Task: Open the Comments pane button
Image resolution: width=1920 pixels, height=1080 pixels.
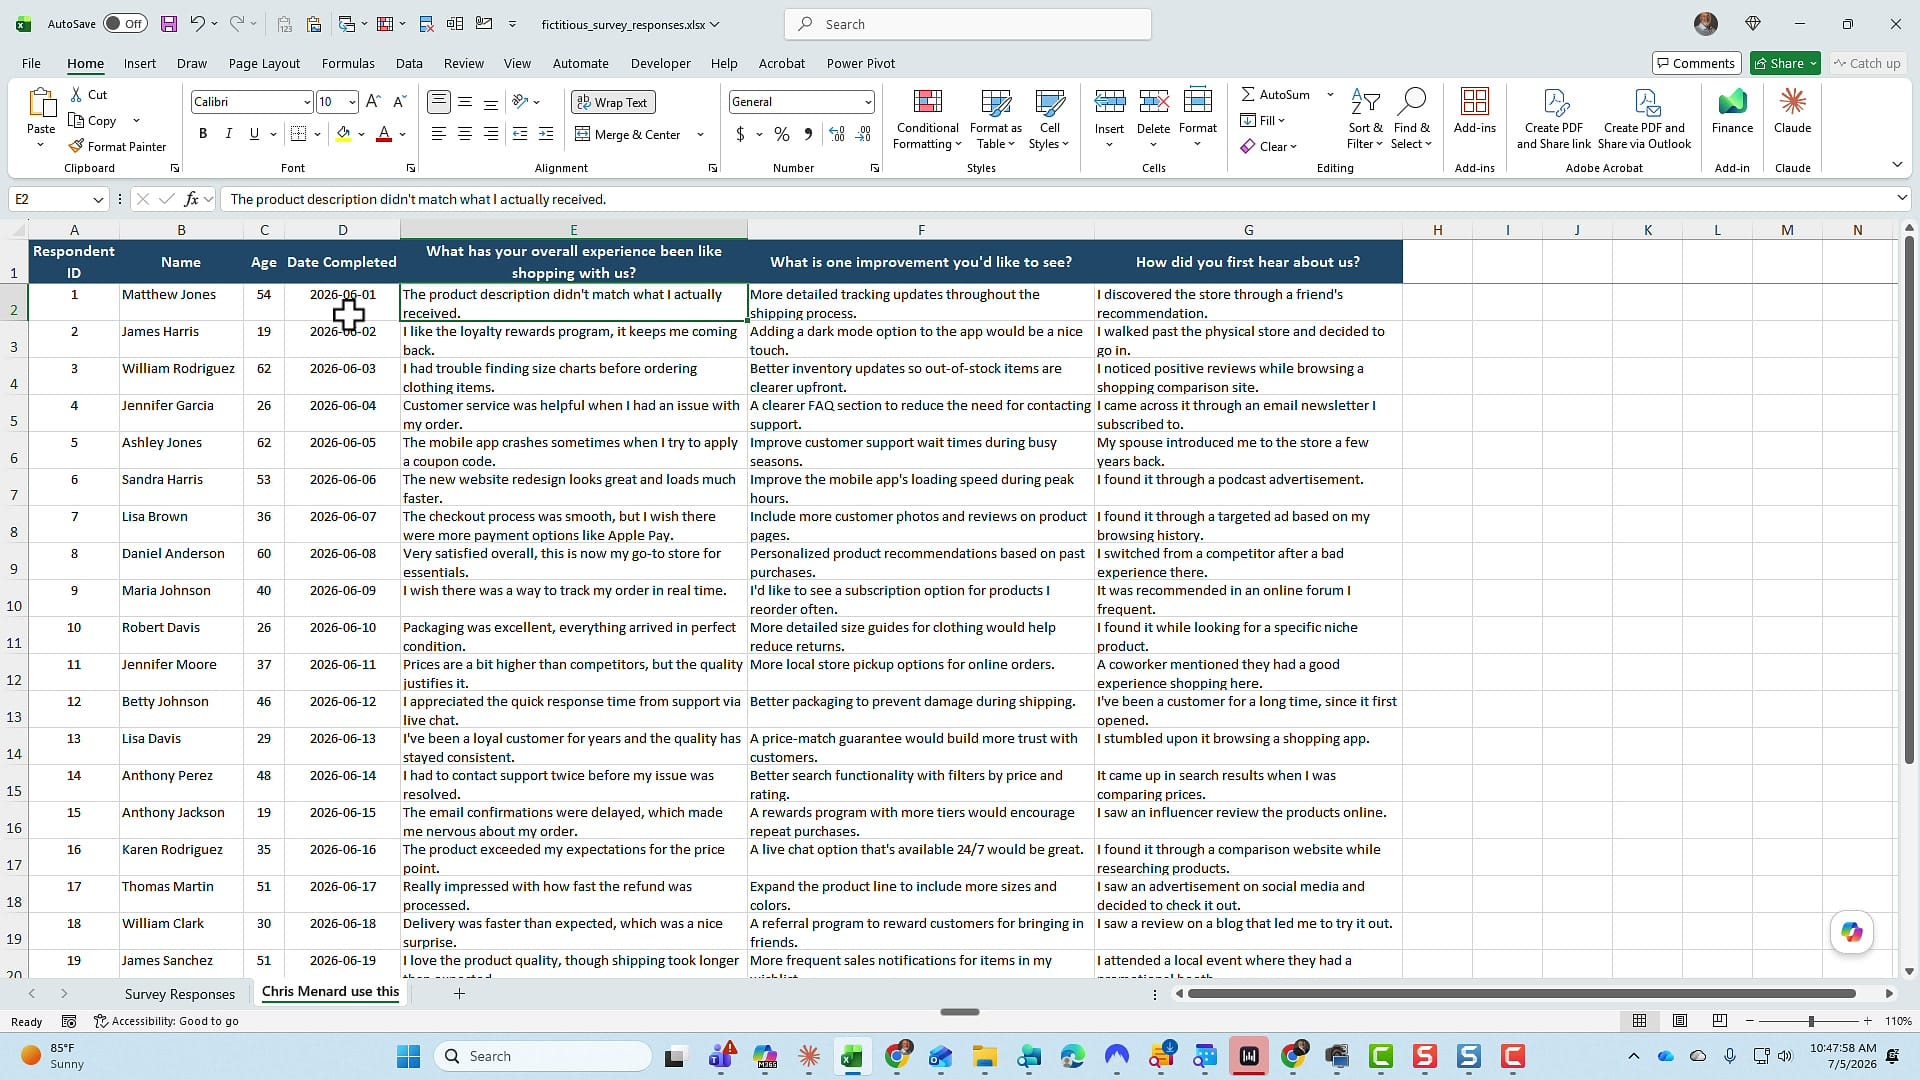Action: pos(1696,63)
